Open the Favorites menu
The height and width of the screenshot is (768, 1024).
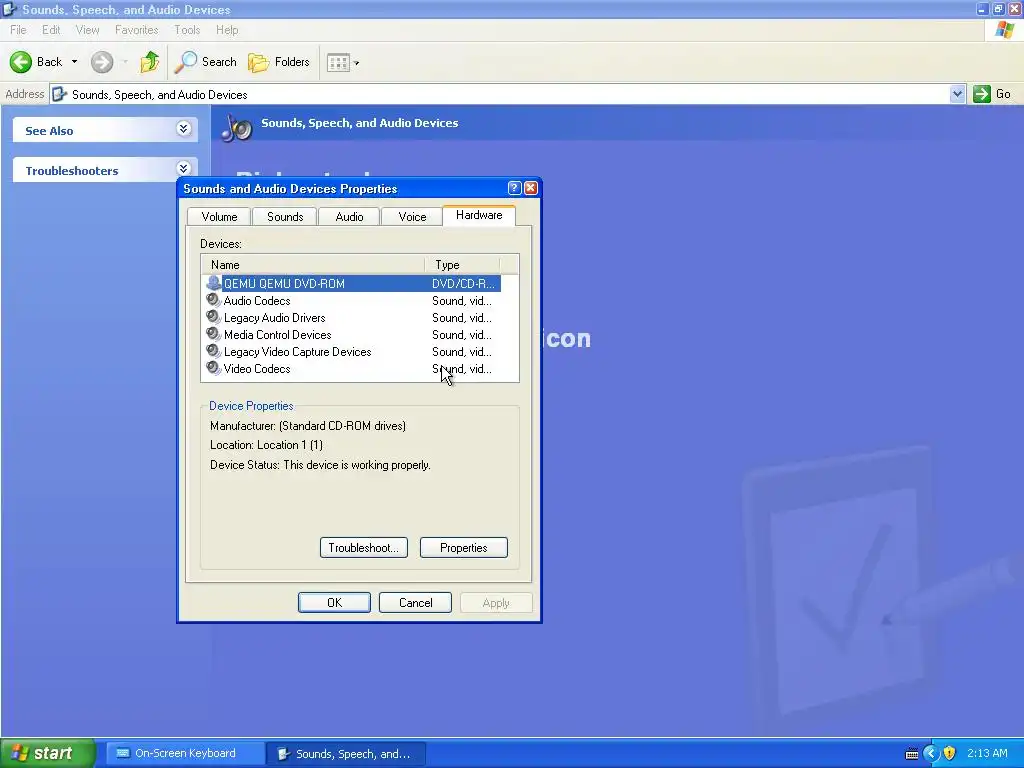136,30
